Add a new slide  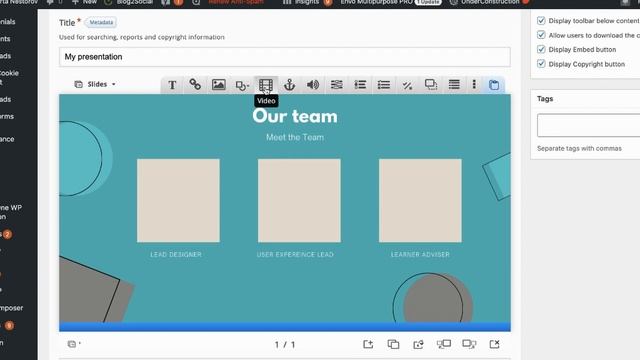[x=368, y=344]
